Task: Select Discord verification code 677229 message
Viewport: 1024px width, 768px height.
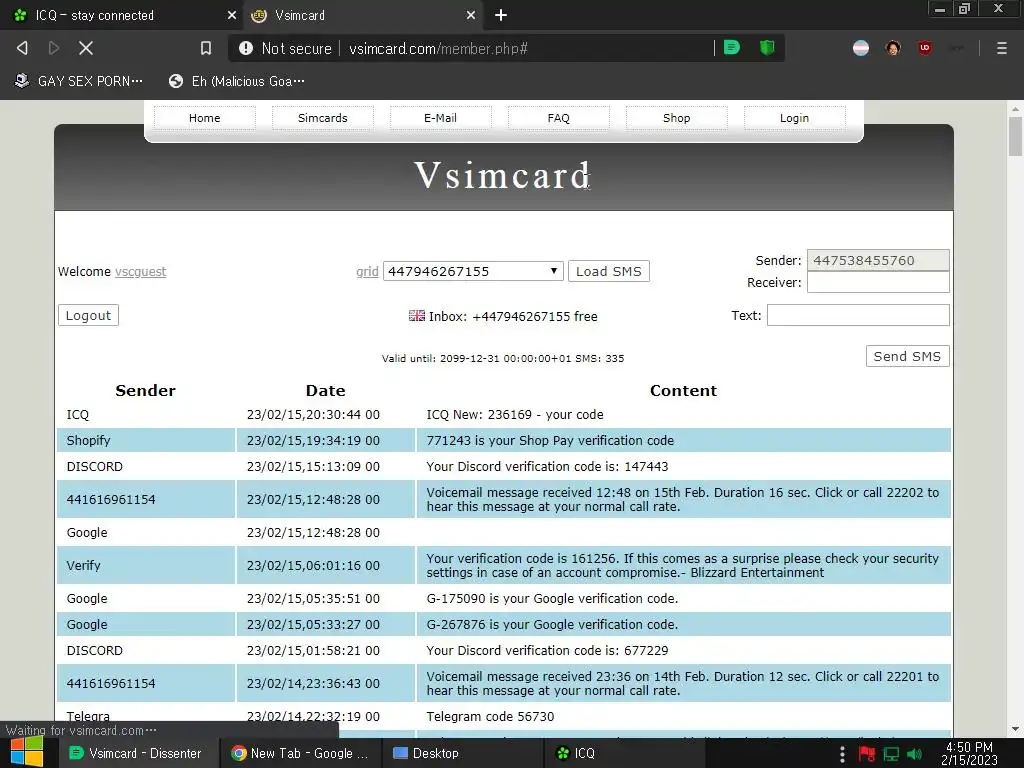Action: [547, 650]
